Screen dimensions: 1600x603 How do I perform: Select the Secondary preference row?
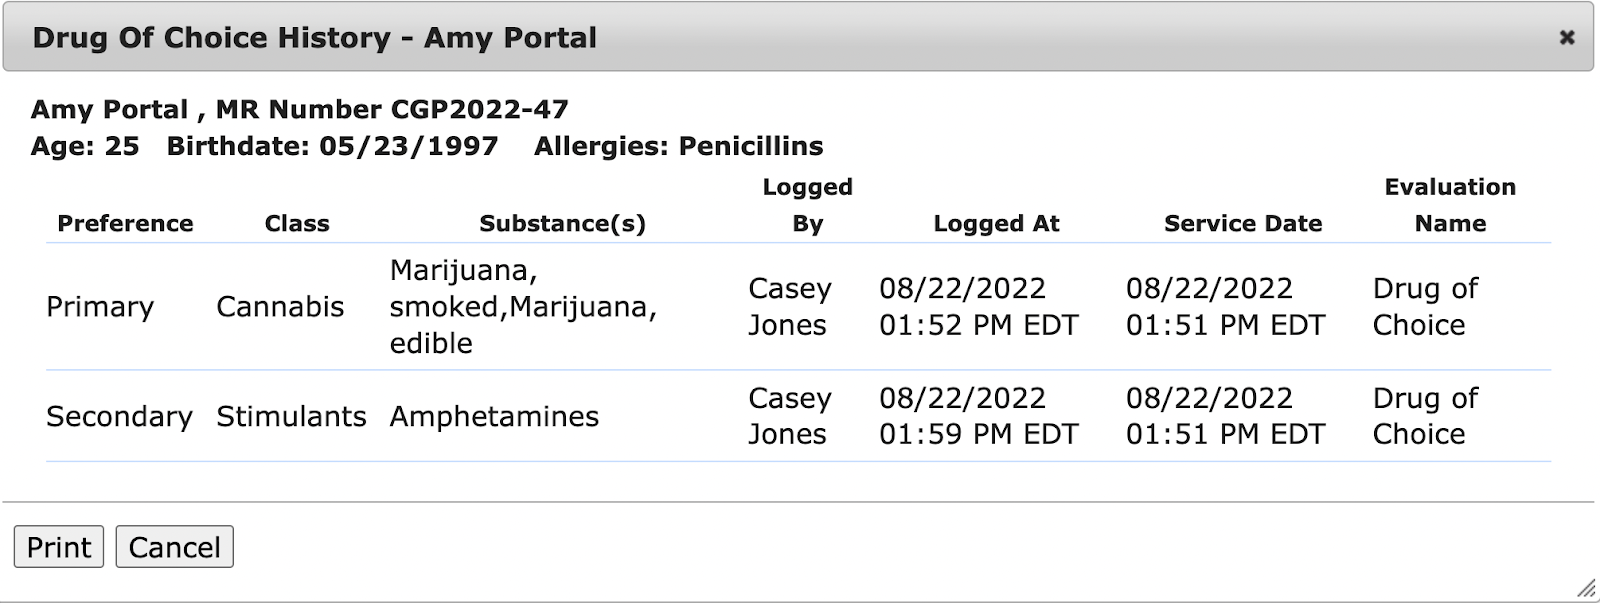(119, 416)
